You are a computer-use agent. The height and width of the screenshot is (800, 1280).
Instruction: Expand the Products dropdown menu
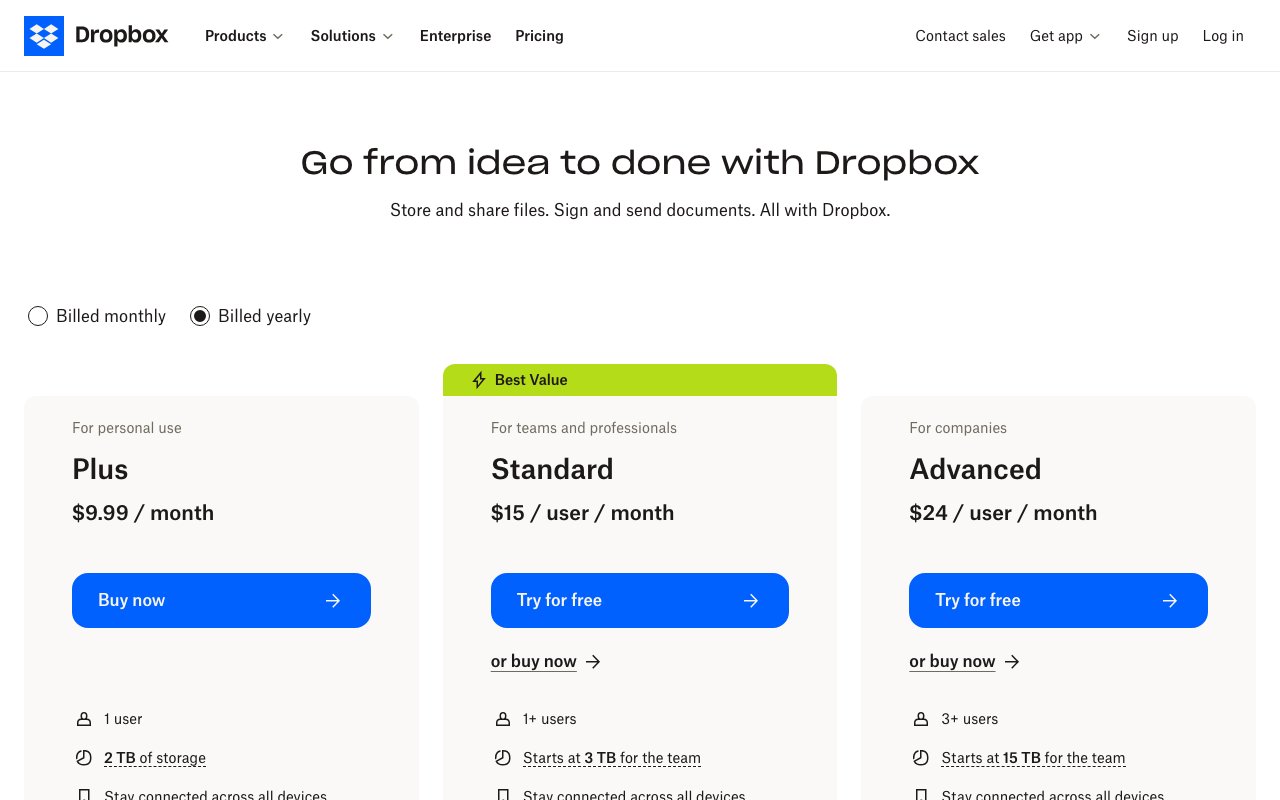244,36
